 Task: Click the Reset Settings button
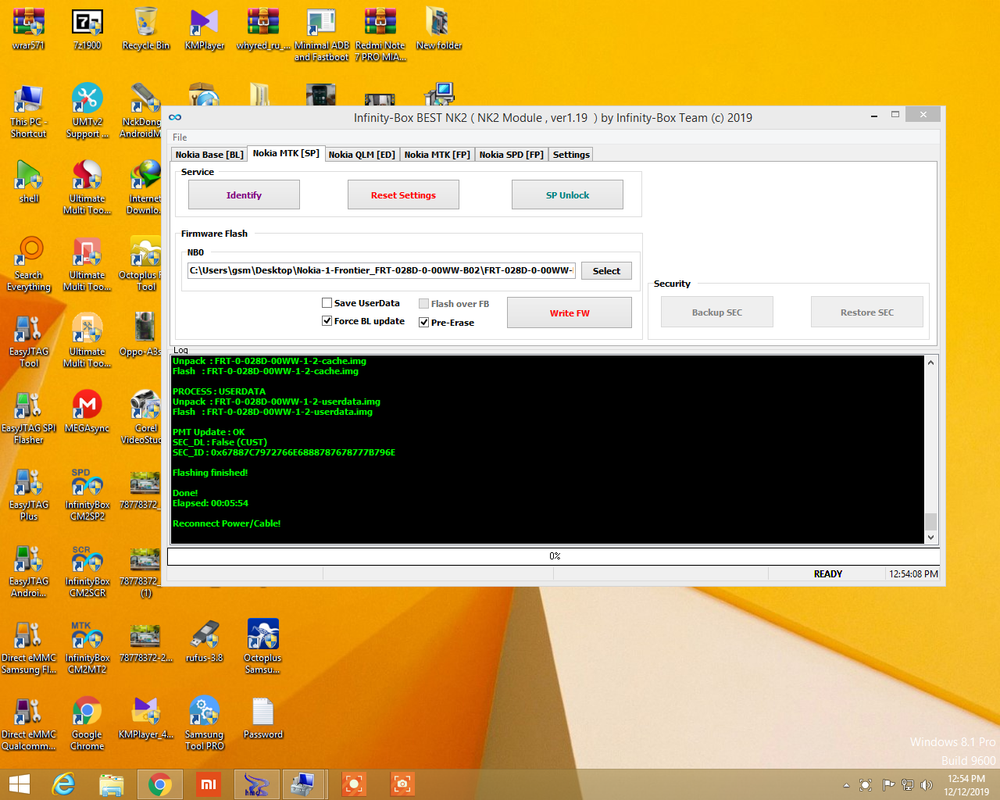(x=403, y=195)
